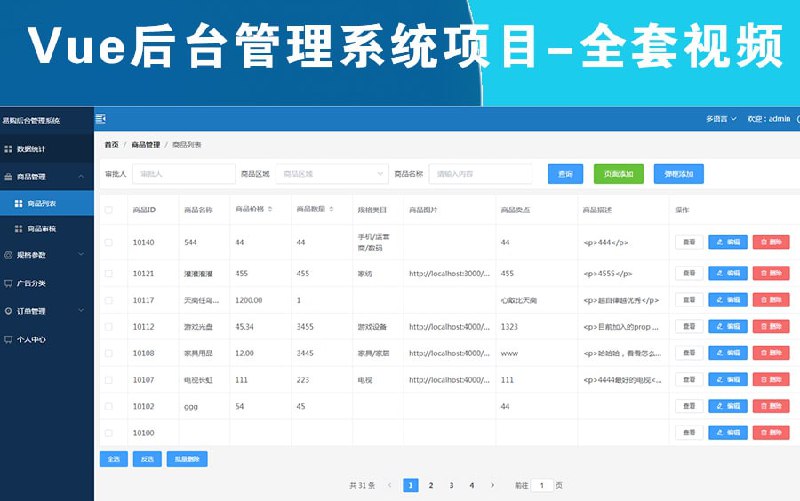Screen dimensions: 800x501
Task: Expand the 订单管理 menu with its chevron
Action: click(x=81, y=311)
